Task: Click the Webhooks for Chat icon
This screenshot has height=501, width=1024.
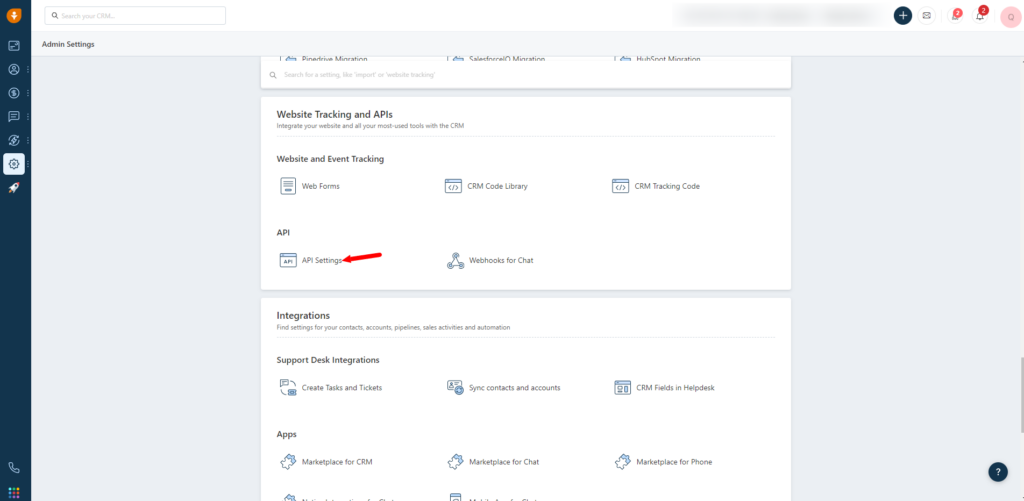Action: (x=455, y=261)
